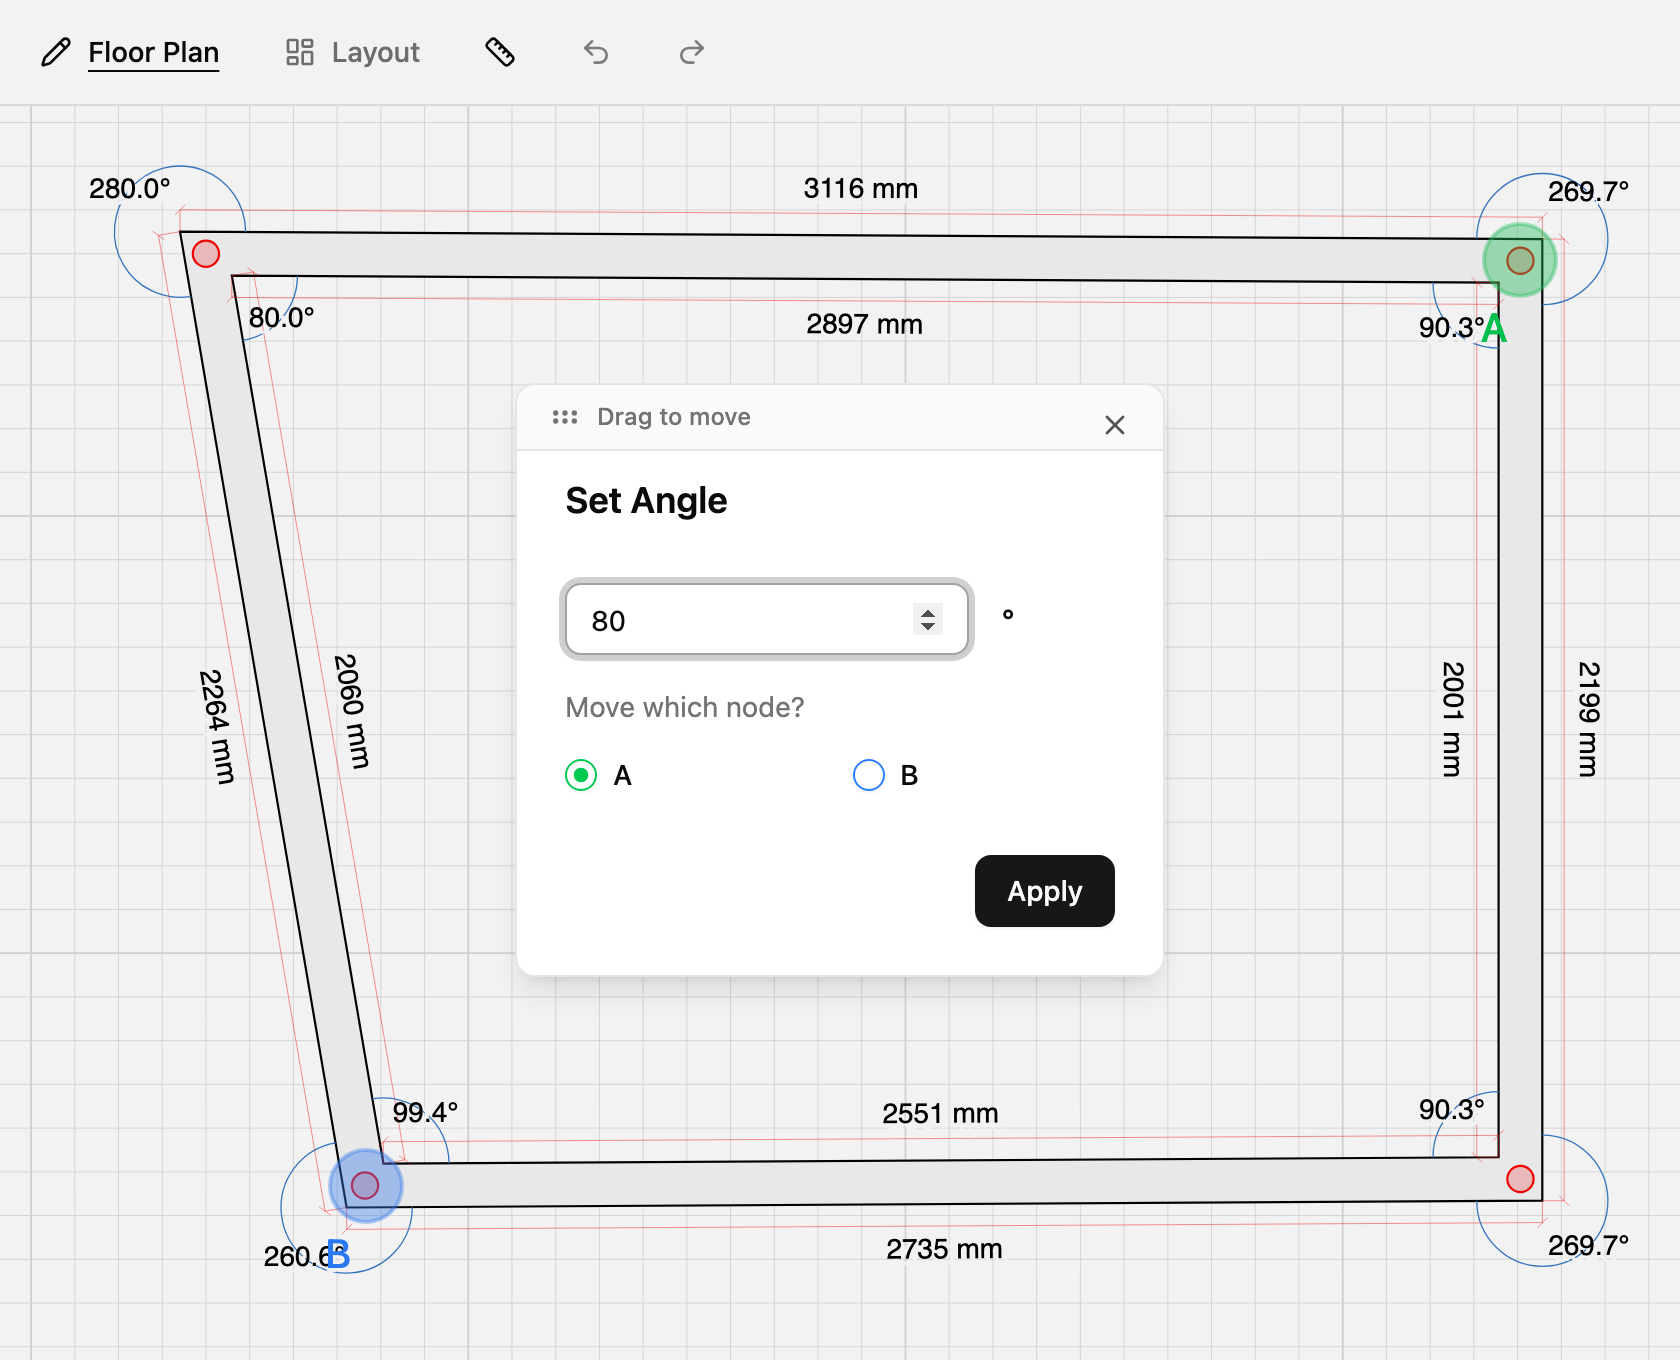The height and width of the screenshot is (1360, 1680).
Task: Click the top-right 269.7° angle label
Action: 1588,191
